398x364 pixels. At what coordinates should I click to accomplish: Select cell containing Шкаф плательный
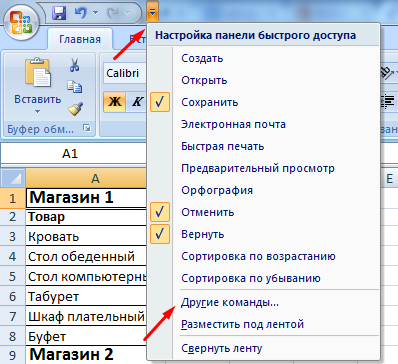point(86,316)
